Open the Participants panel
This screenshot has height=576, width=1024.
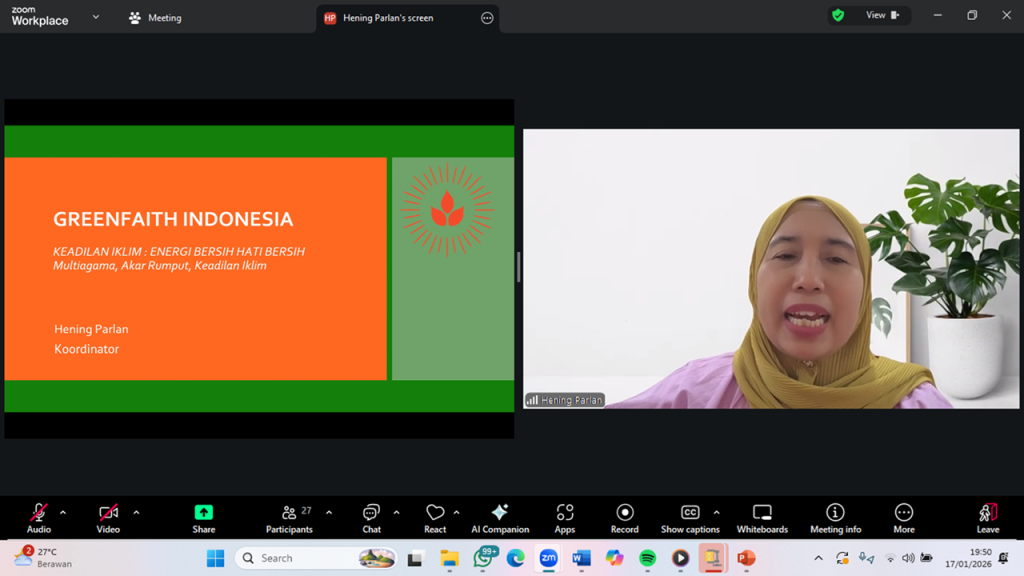(289, 517)
